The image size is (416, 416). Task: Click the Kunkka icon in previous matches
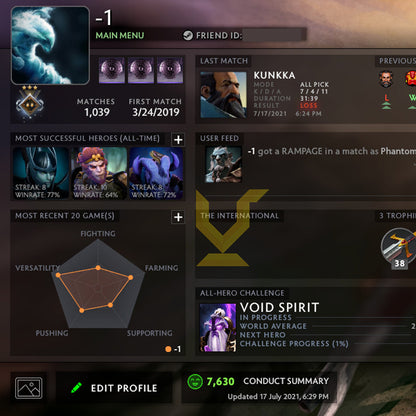(386, 79)
